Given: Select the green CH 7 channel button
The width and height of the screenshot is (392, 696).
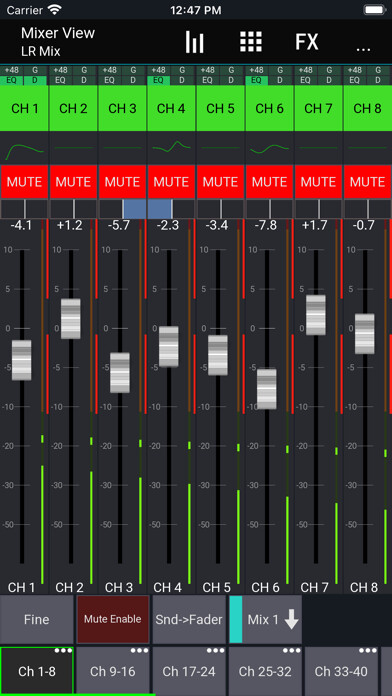Looking at the screenshot, I should pyautogui.click(x=318, y=108).
